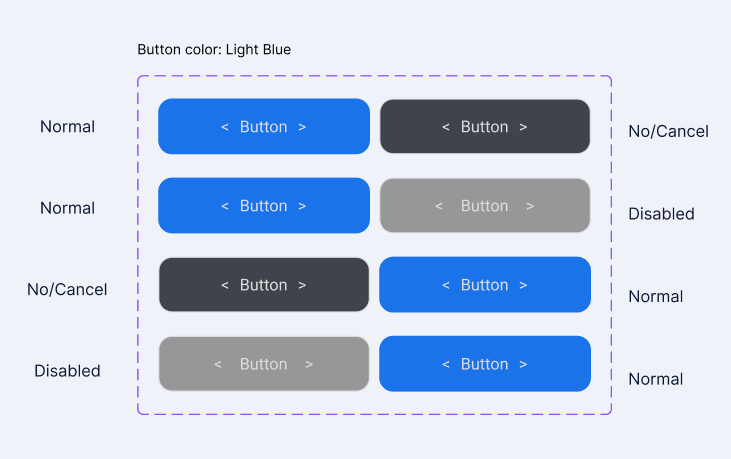The width and height of the screenshot is (731, 459).
Task: Select the right-side "No/Cancel" label
Action: [x=668, y=131]
